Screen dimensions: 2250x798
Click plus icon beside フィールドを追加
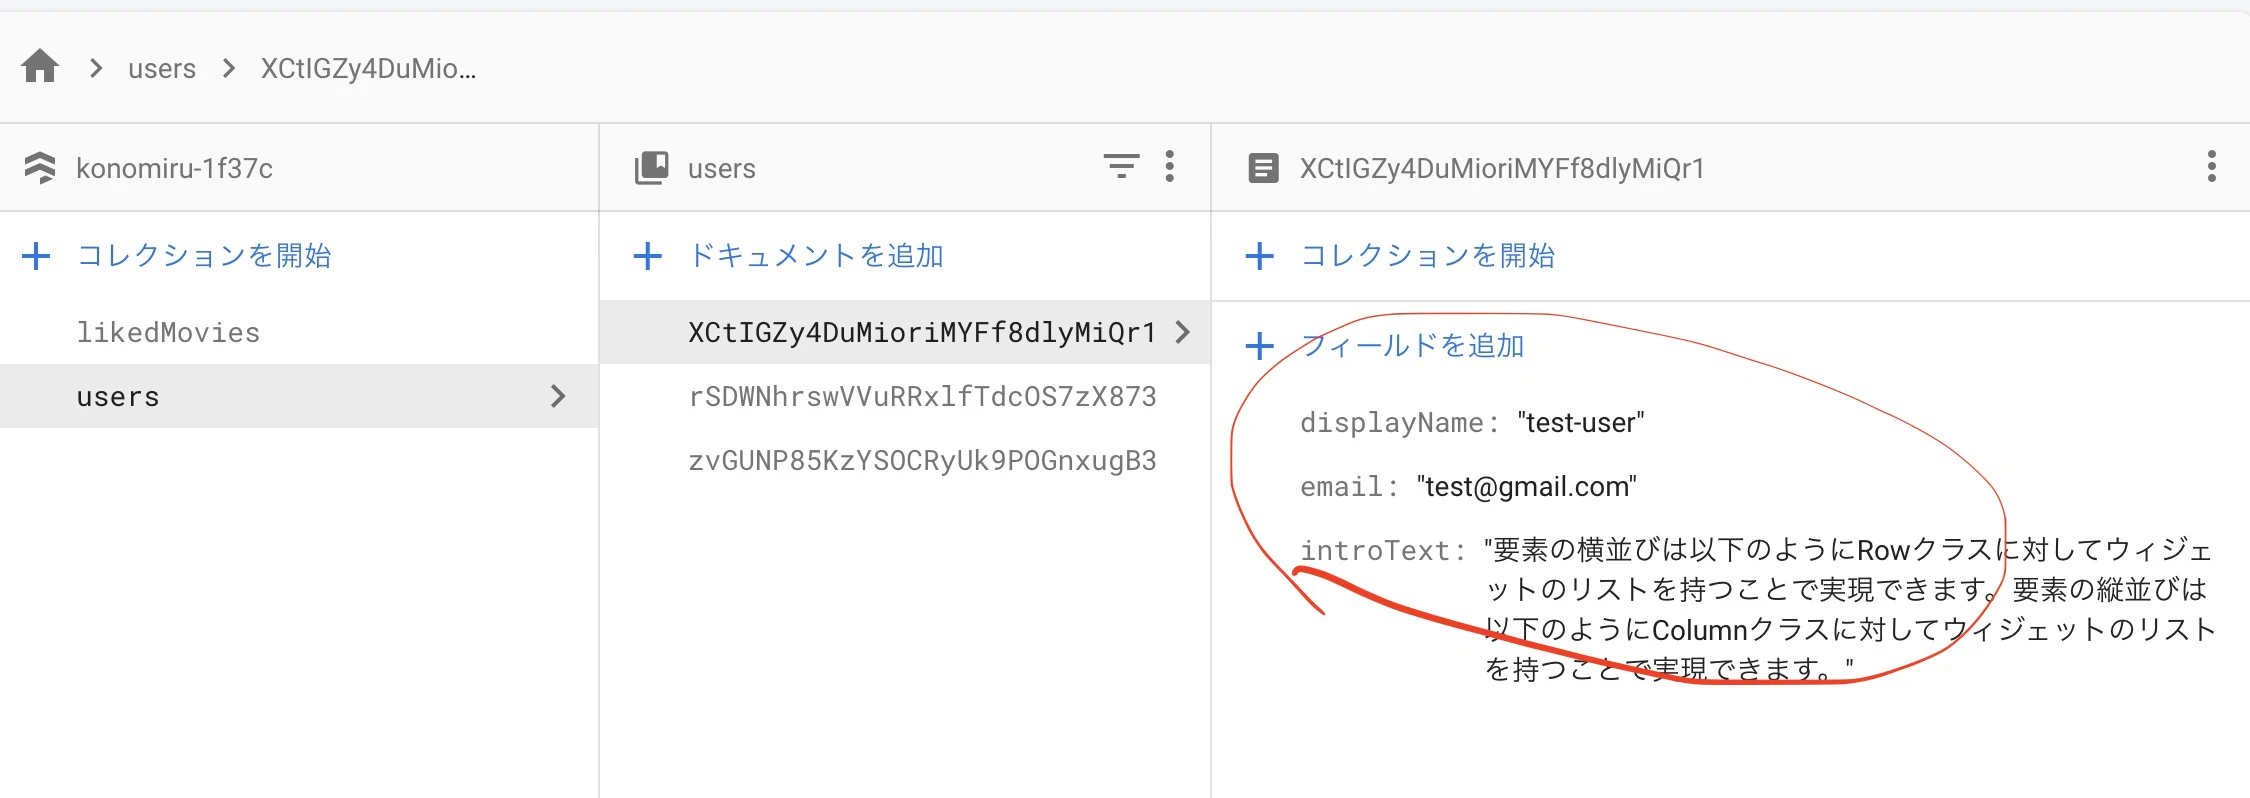pyautogui.click(x=1260, y=346)
